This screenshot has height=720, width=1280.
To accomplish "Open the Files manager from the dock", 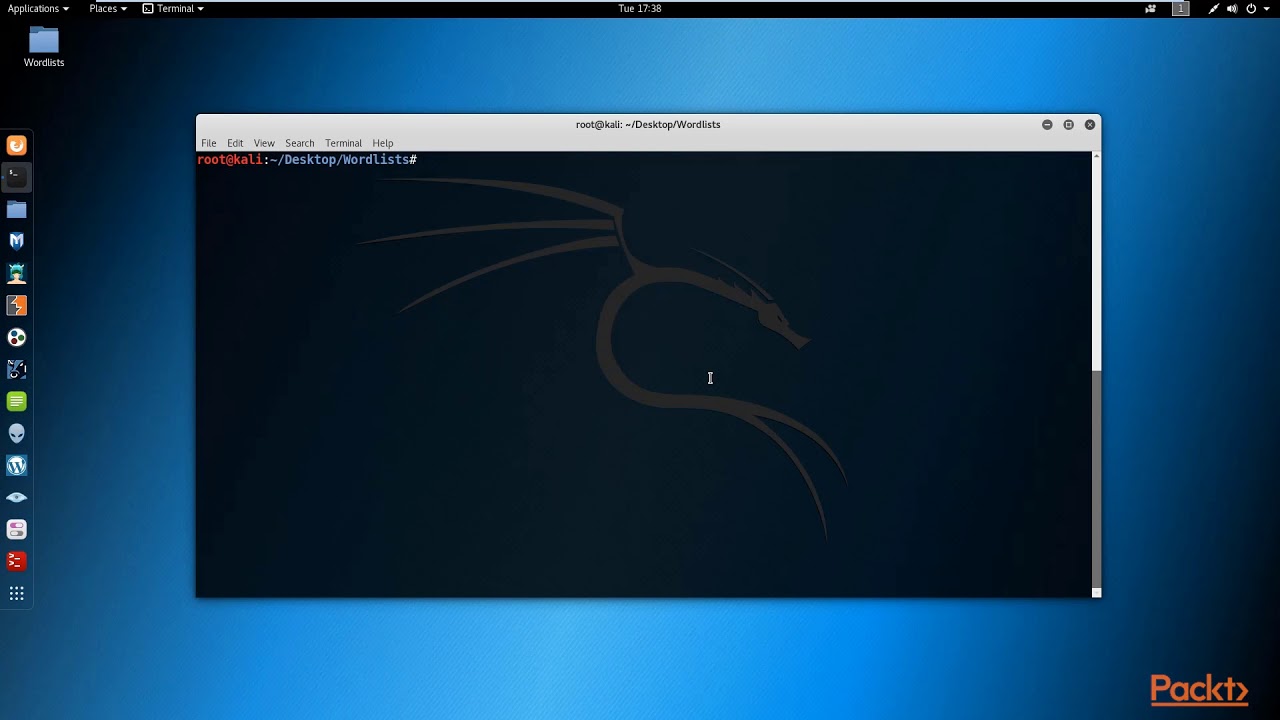I will tap(17, 209).
